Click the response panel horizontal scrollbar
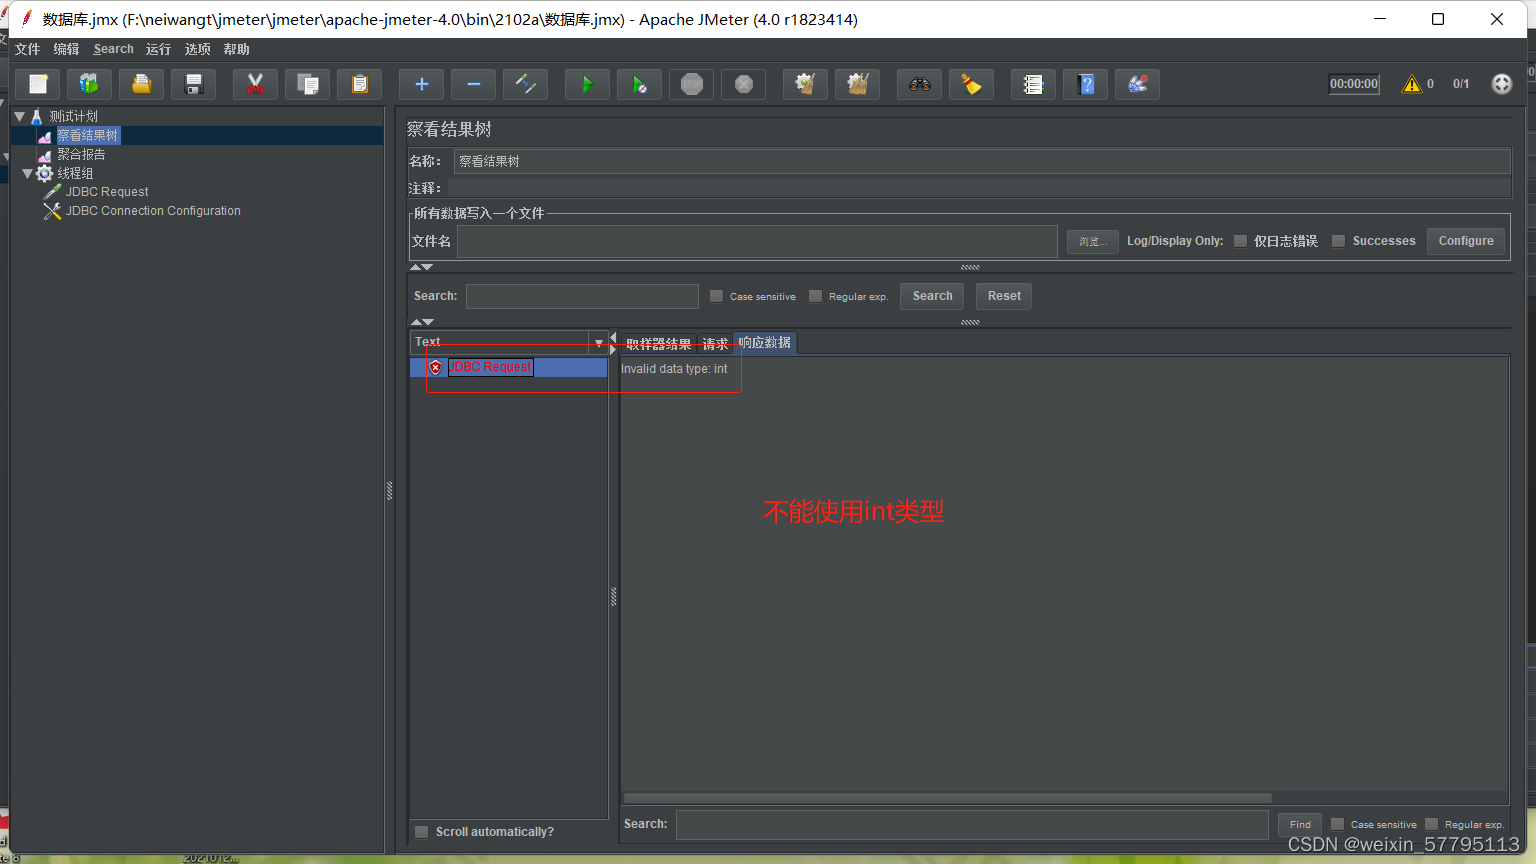Screen dimensions: 1536x864 point(948,798)
